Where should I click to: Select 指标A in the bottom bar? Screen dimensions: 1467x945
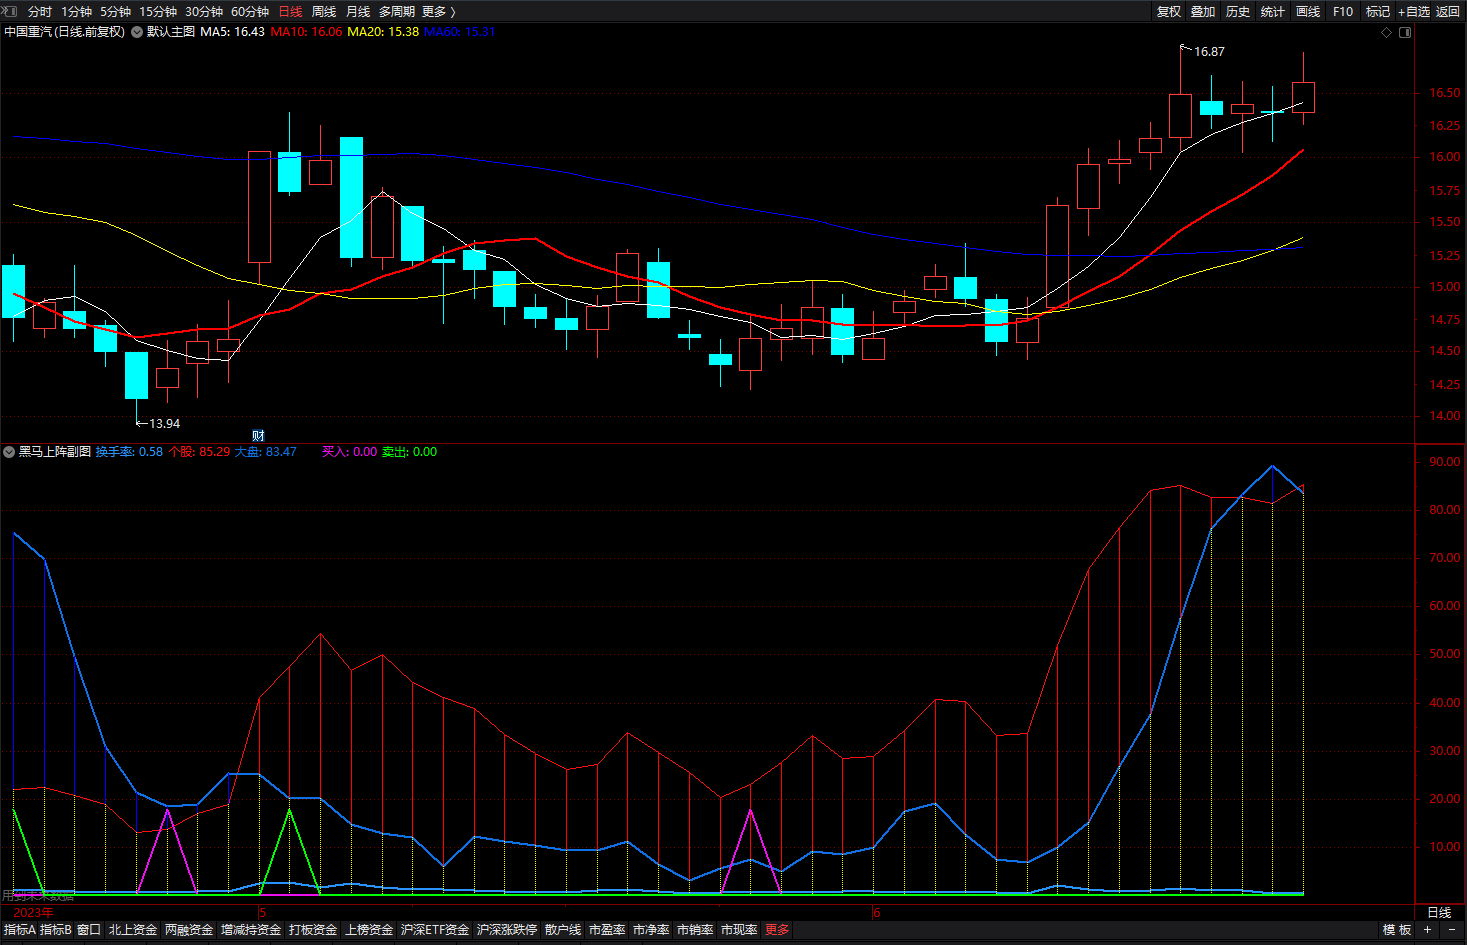click(x=19, y=930)
